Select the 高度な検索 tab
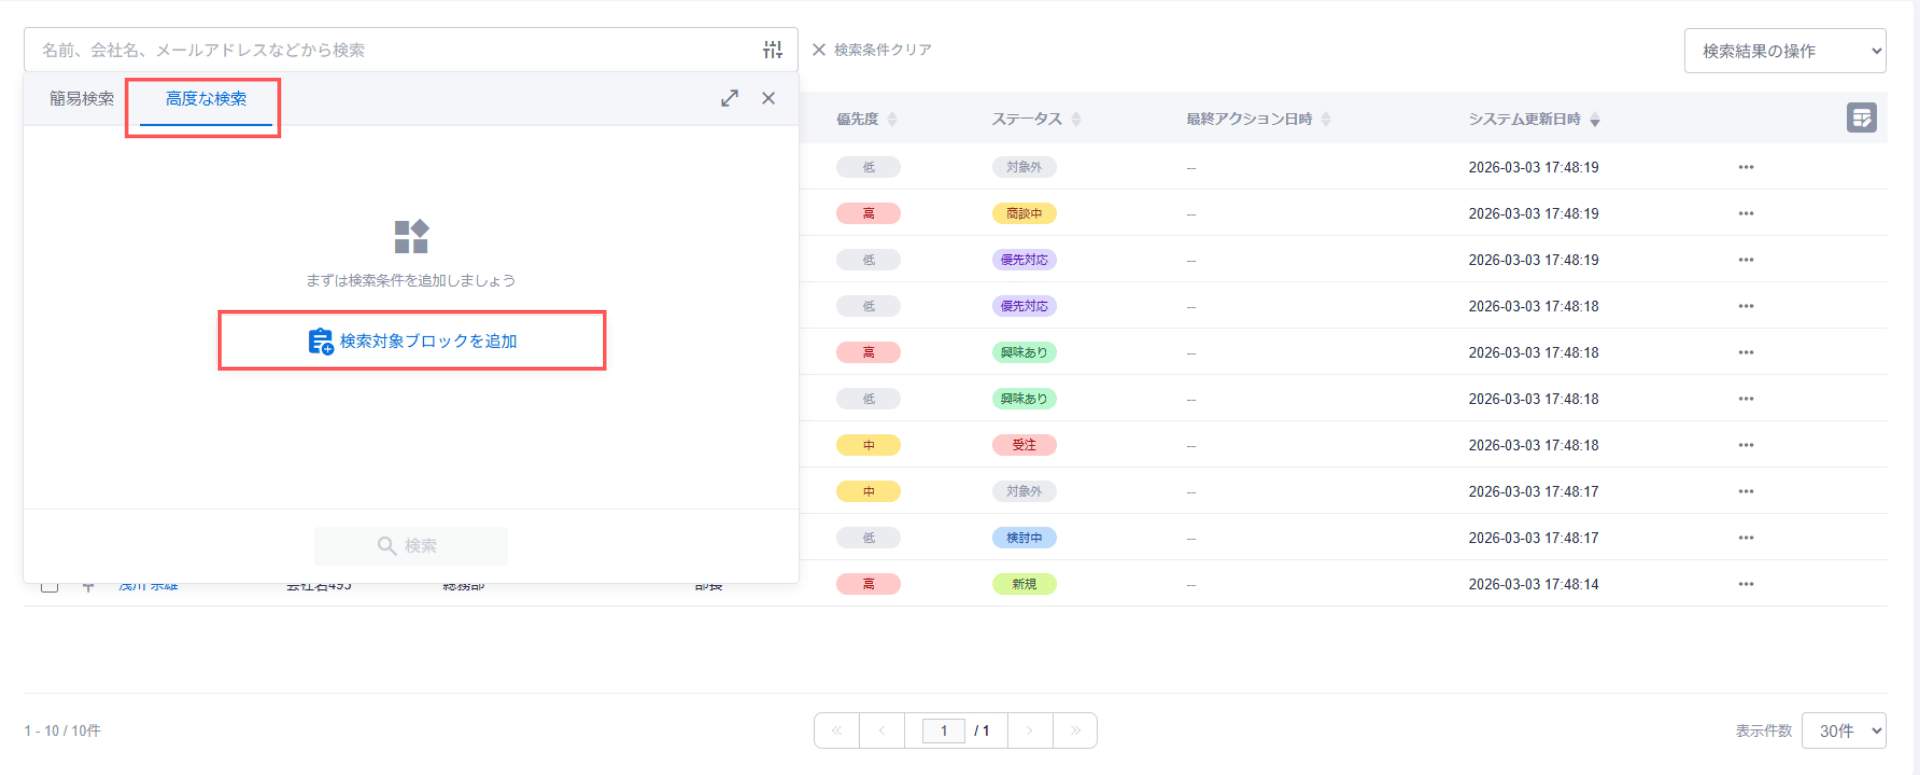 pyautogui.click(x=206, y=98)
